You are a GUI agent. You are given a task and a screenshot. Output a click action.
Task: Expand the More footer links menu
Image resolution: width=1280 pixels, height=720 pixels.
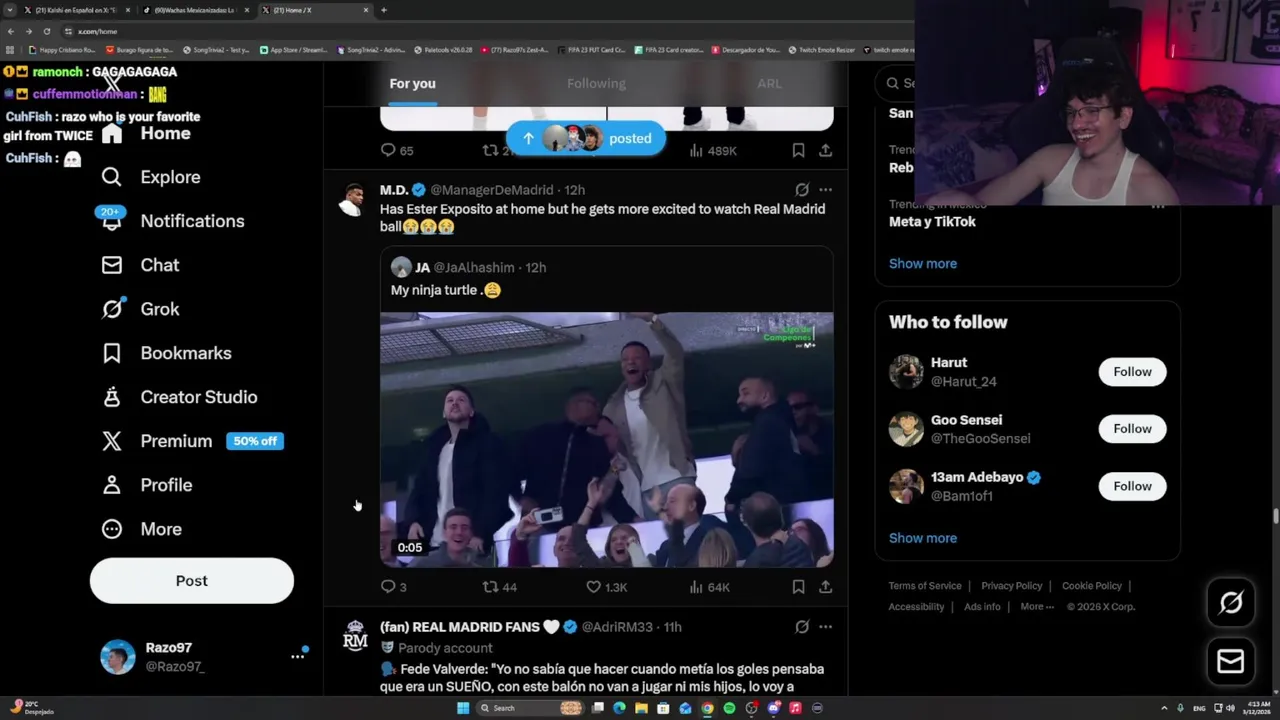[x=1037, y=607]
